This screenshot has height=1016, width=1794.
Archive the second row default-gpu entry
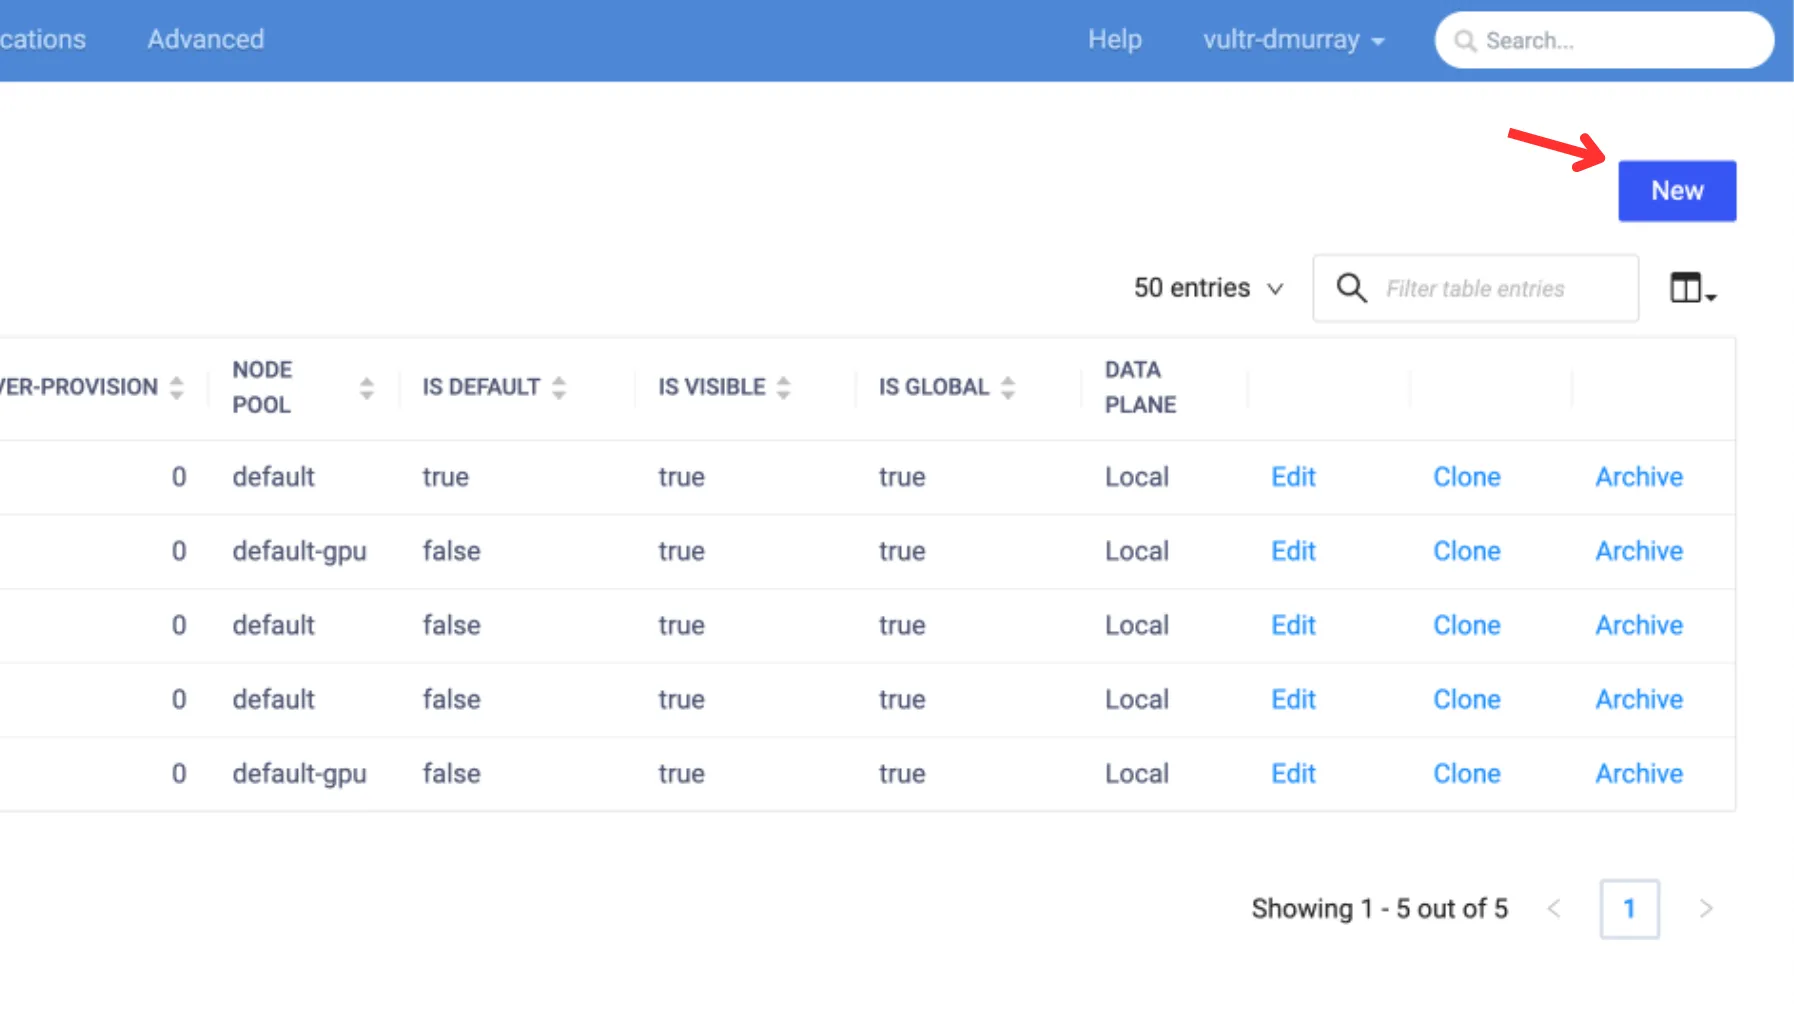[1639, 551]
